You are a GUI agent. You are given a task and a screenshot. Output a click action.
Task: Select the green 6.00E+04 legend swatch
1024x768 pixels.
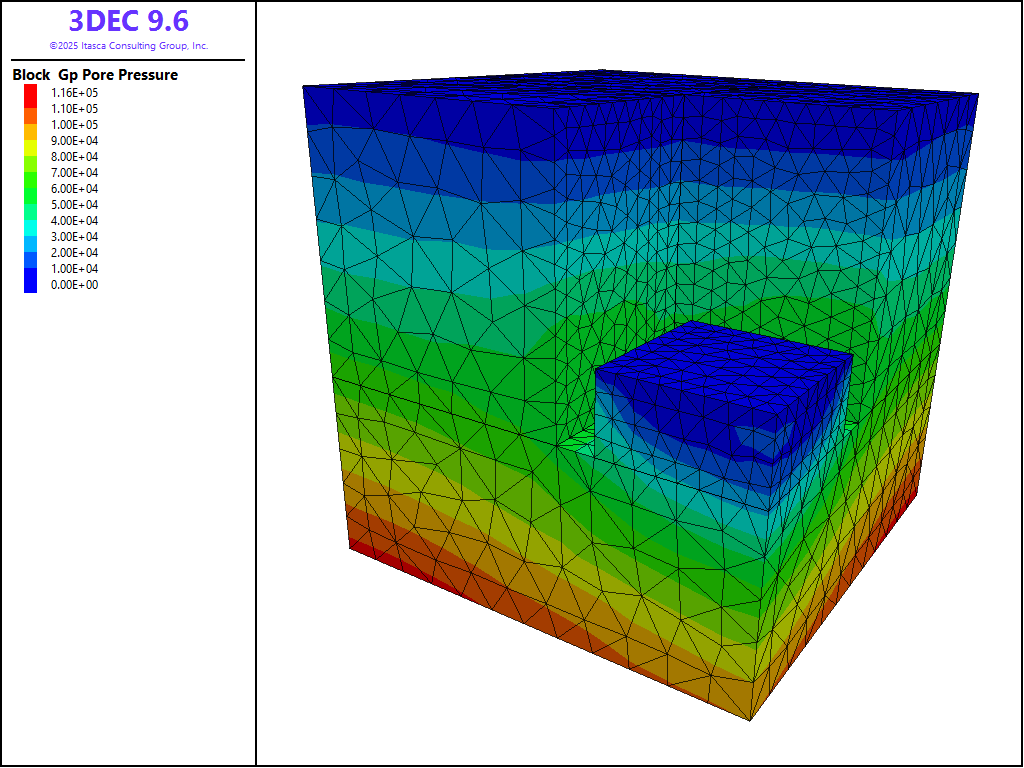click(x=30, y=188)
